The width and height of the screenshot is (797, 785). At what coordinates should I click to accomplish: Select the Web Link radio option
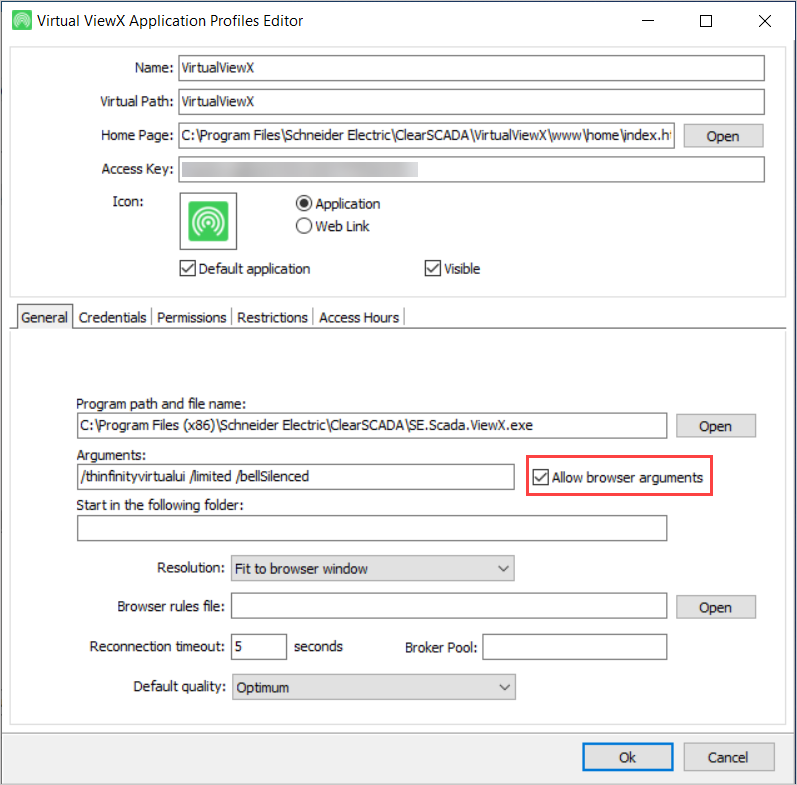(304, 226)
